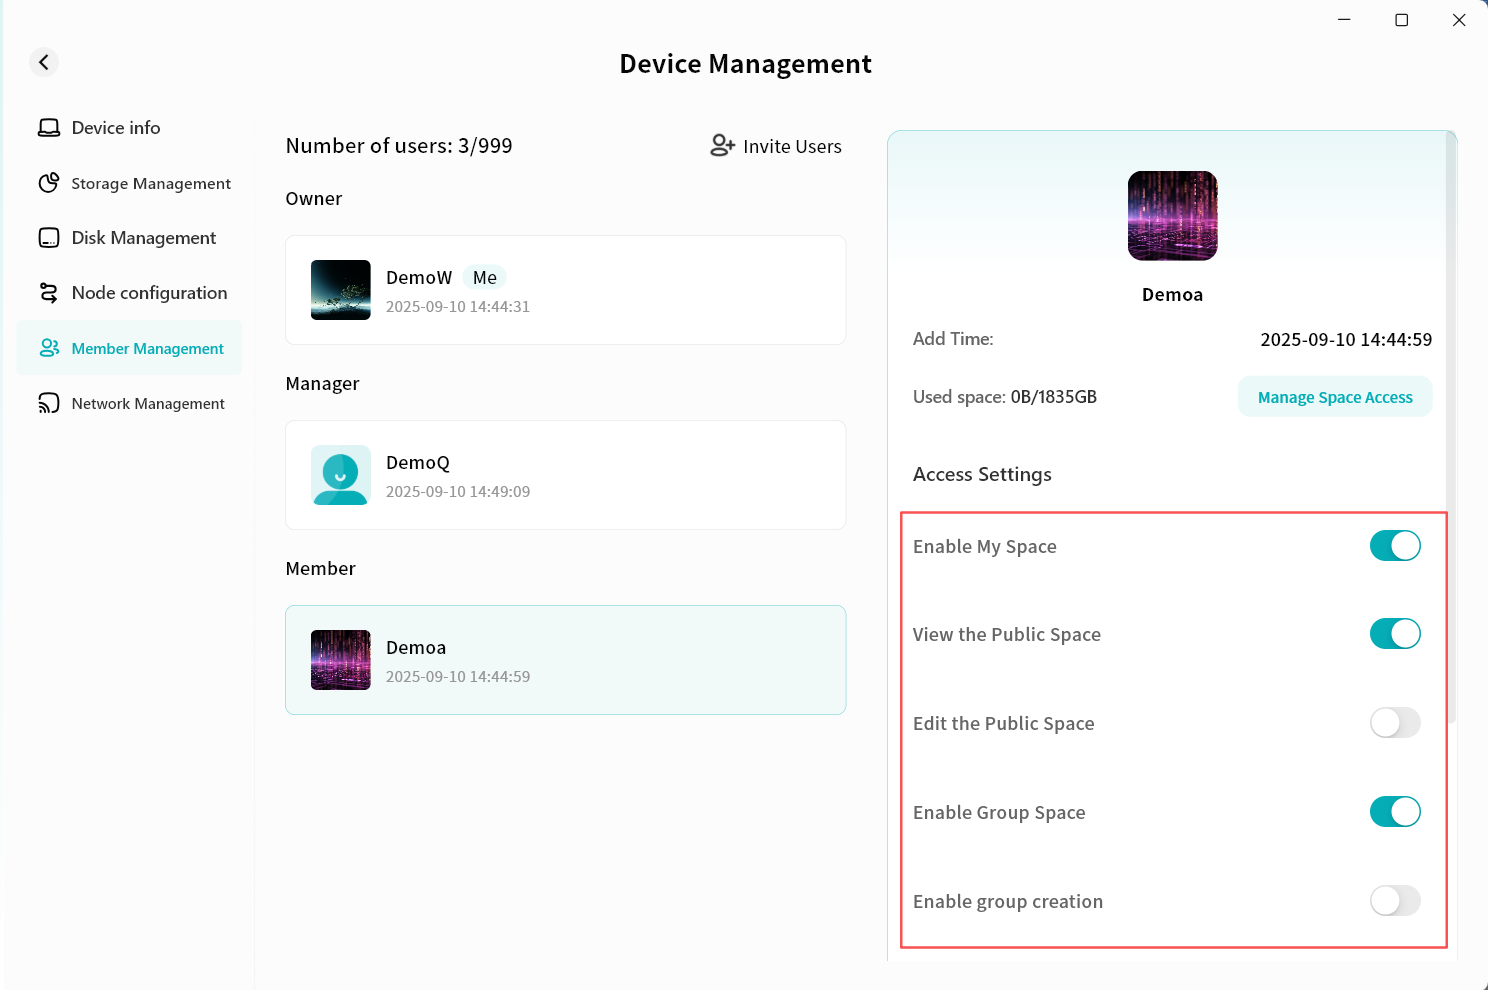The width and height of the screenshot is (1488, 990).
Task: Maximize the Device Management window
Action: (1401, 20)
